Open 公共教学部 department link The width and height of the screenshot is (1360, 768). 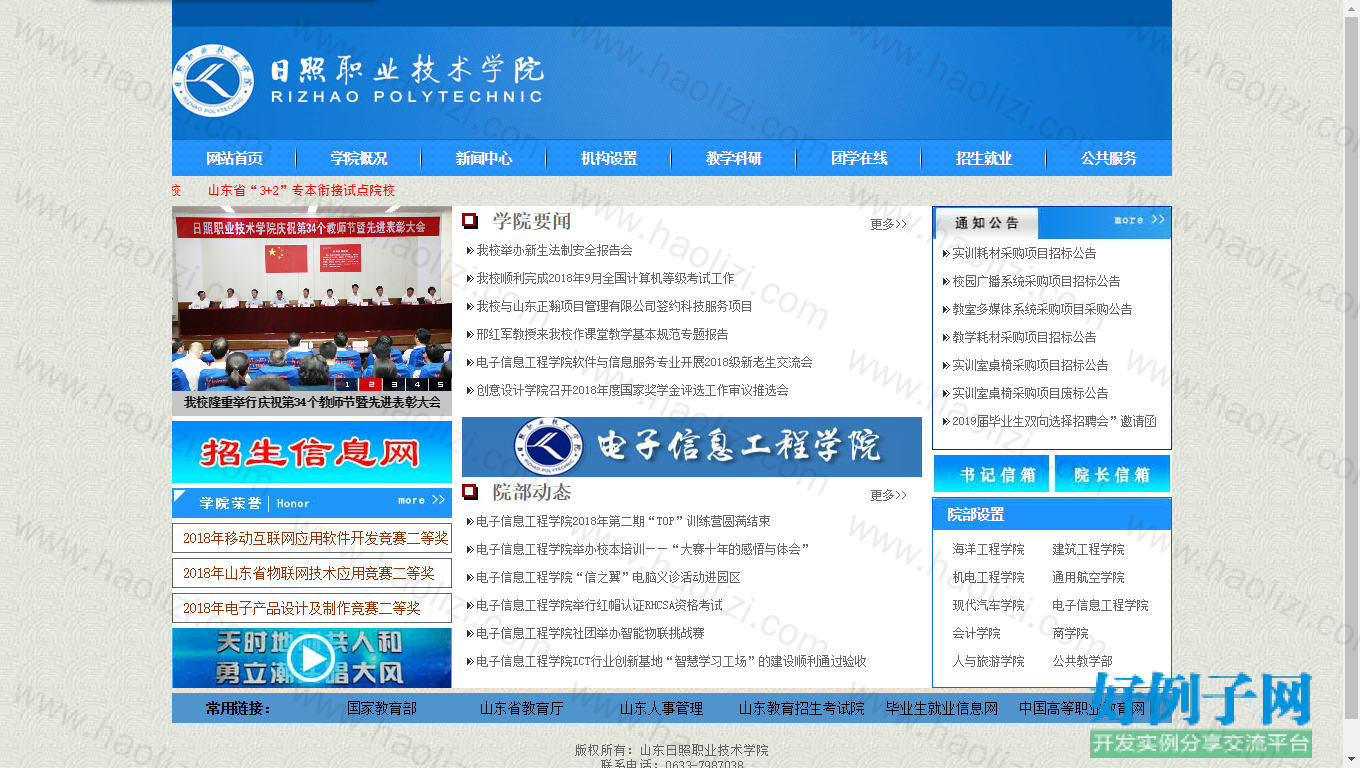point(1082,661)
